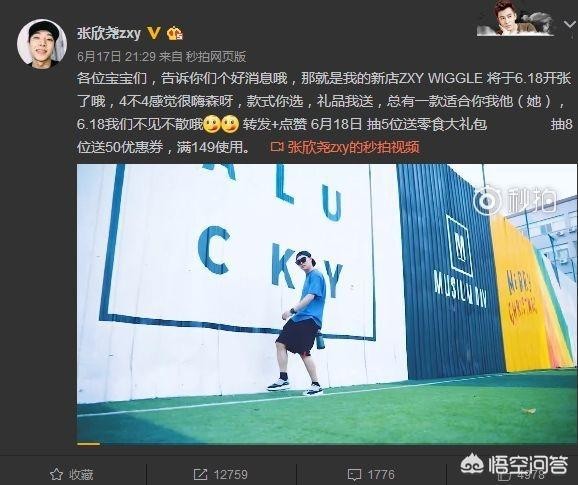The height and width of the screenshot is (485, 578).
Task: Click the 悟空问答 logo watermark
Action: click(514, 464)
